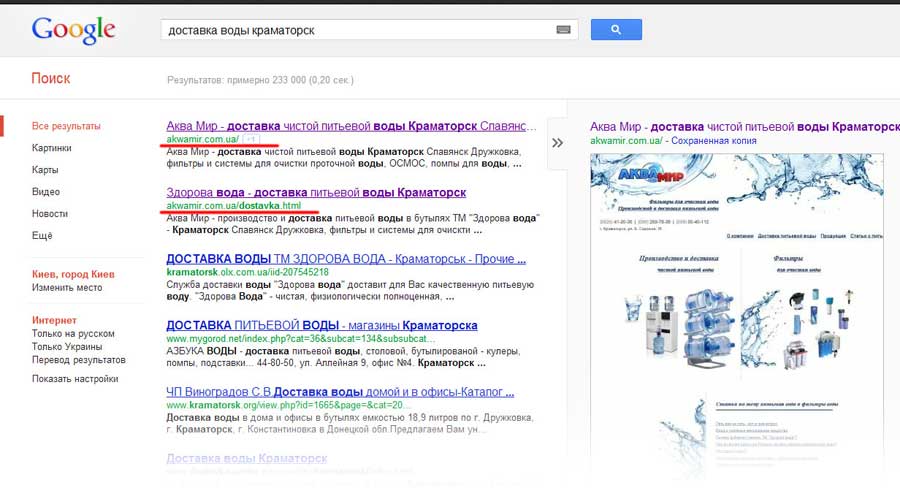Open 'Картинки' search category
This screenshot has height=488, width=900.
point(52,148)
